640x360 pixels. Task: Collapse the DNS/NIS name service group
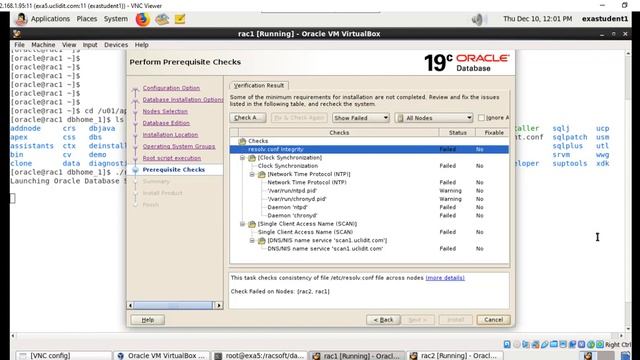pyautogui.click(x=252, y=240)
